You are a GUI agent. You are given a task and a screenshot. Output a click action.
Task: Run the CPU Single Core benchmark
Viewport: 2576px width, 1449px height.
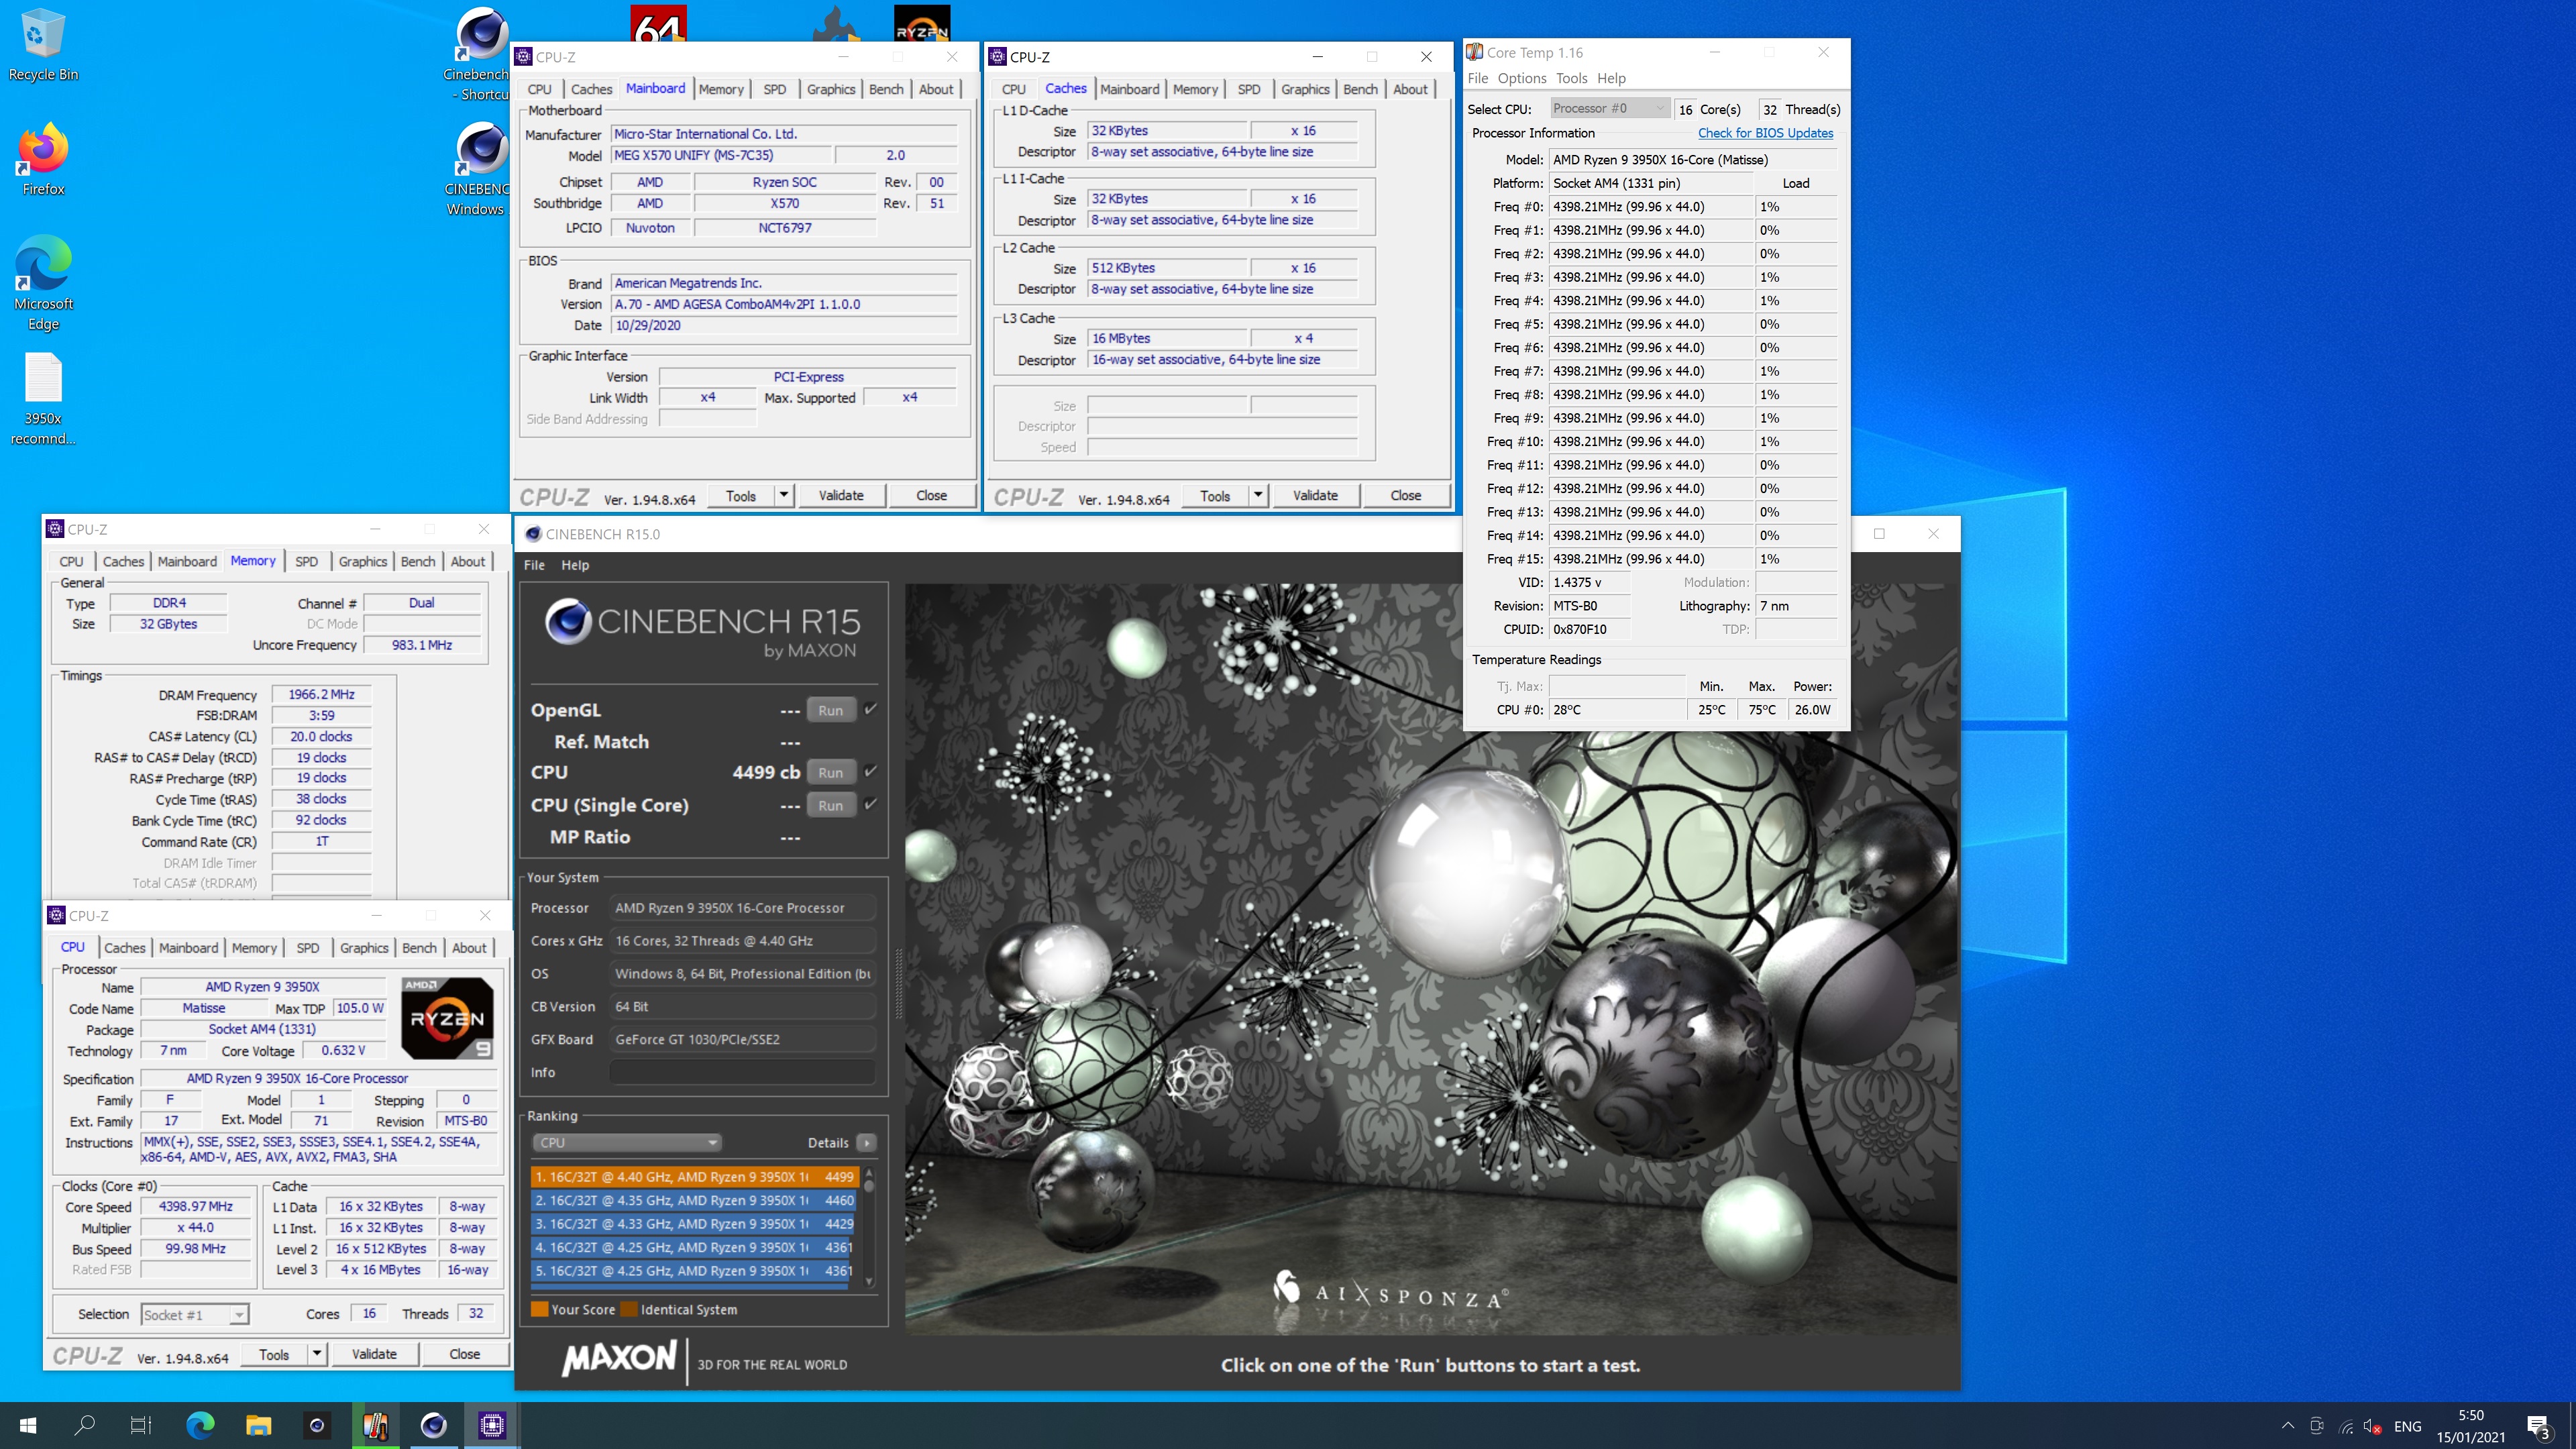point(830,805)
